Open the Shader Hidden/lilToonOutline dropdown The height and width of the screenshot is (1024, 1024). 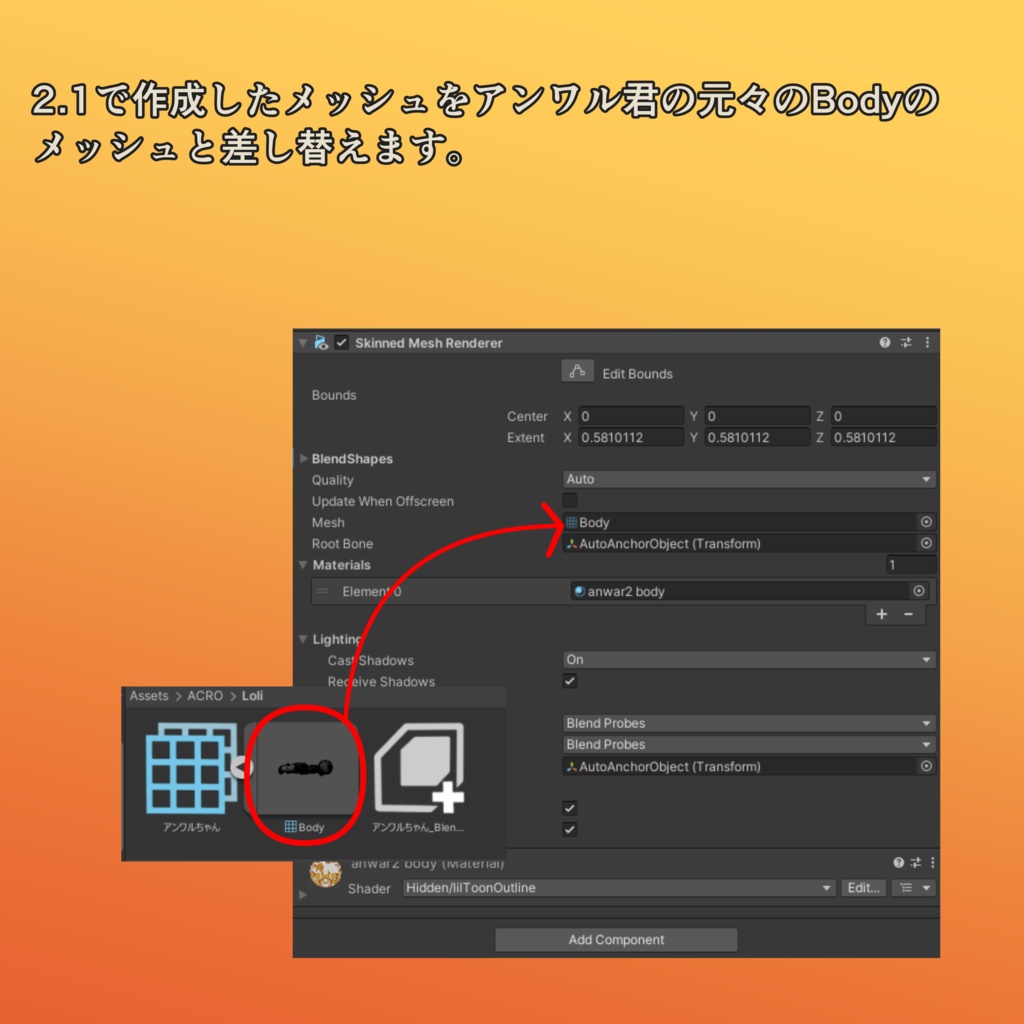click(619, 888)
